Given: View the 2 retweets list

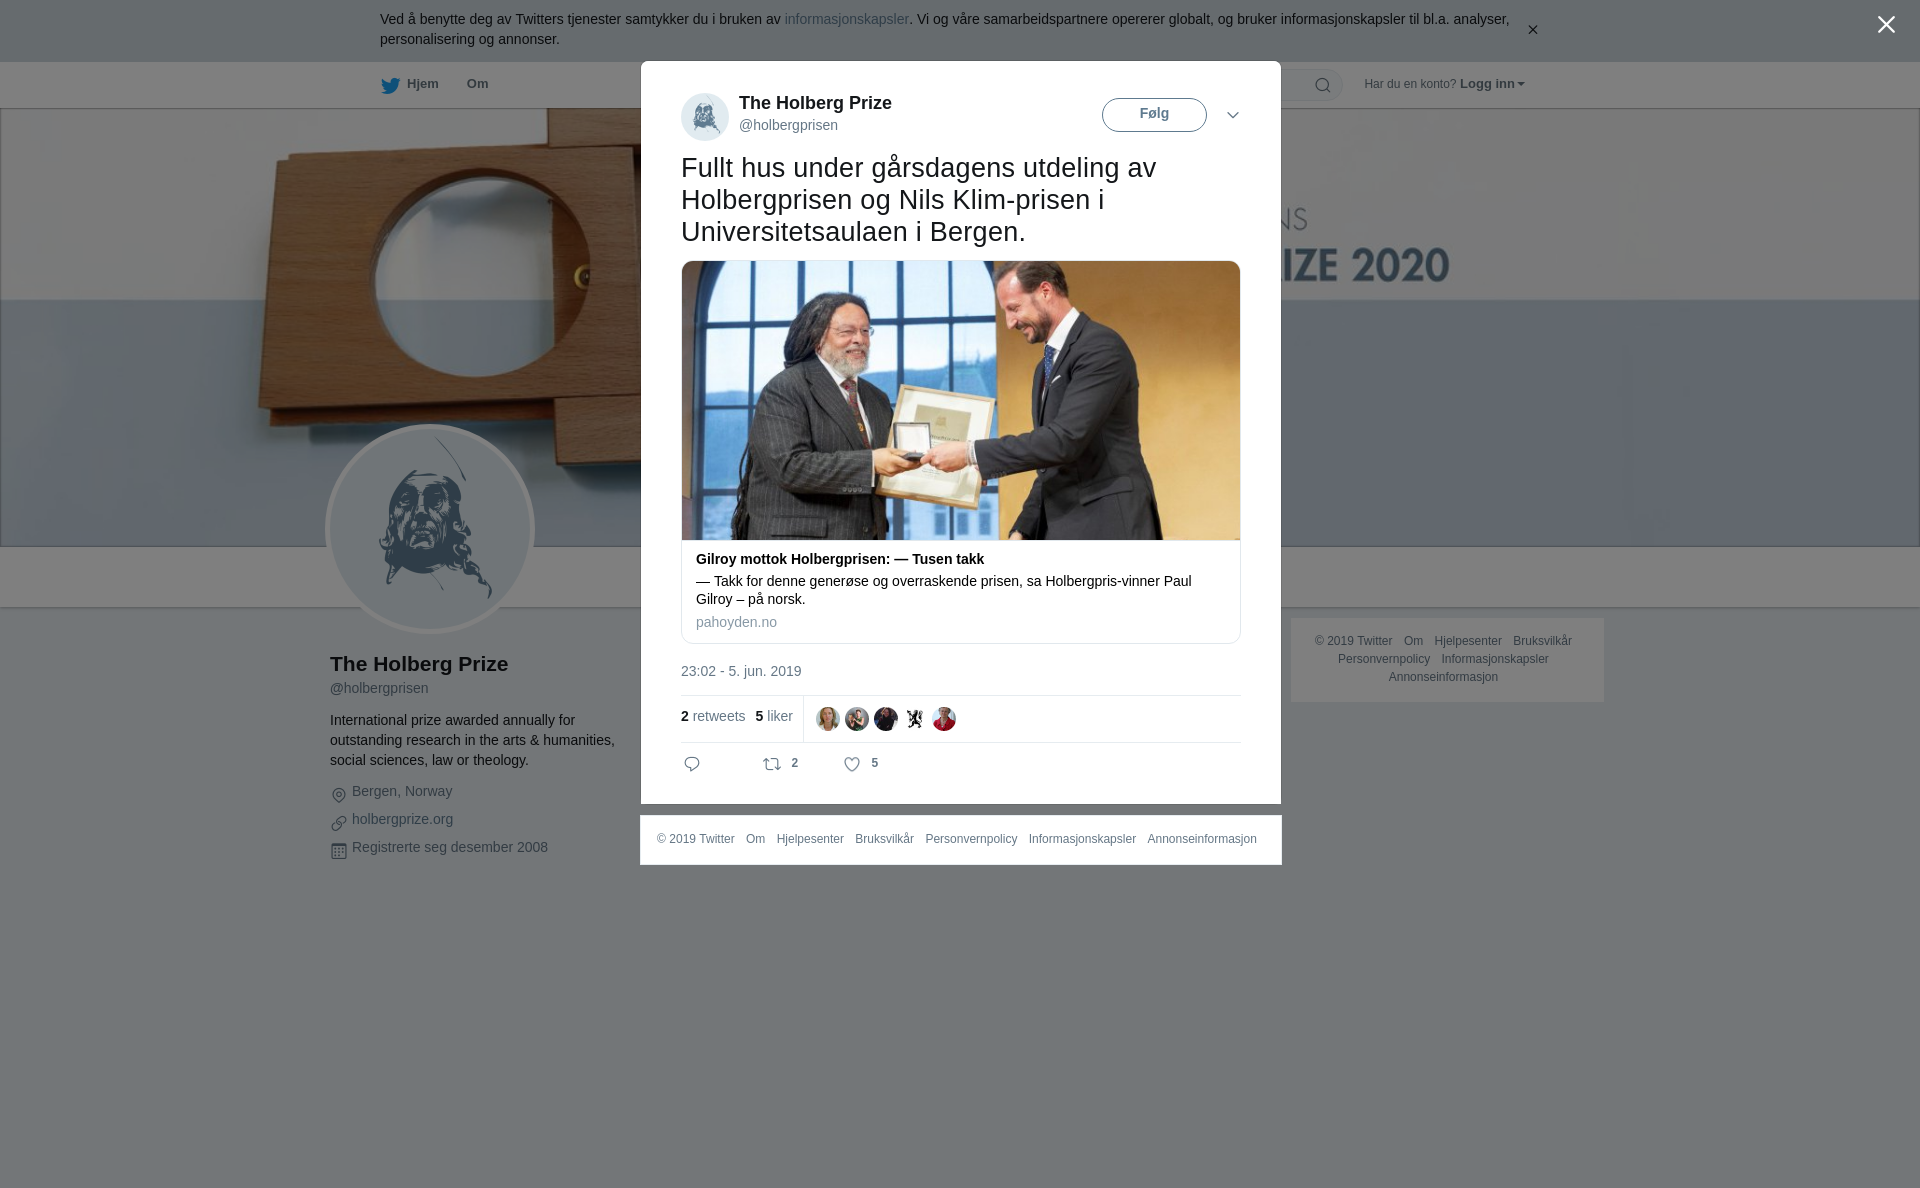Looking at the screenshot, I should point(713,716).
